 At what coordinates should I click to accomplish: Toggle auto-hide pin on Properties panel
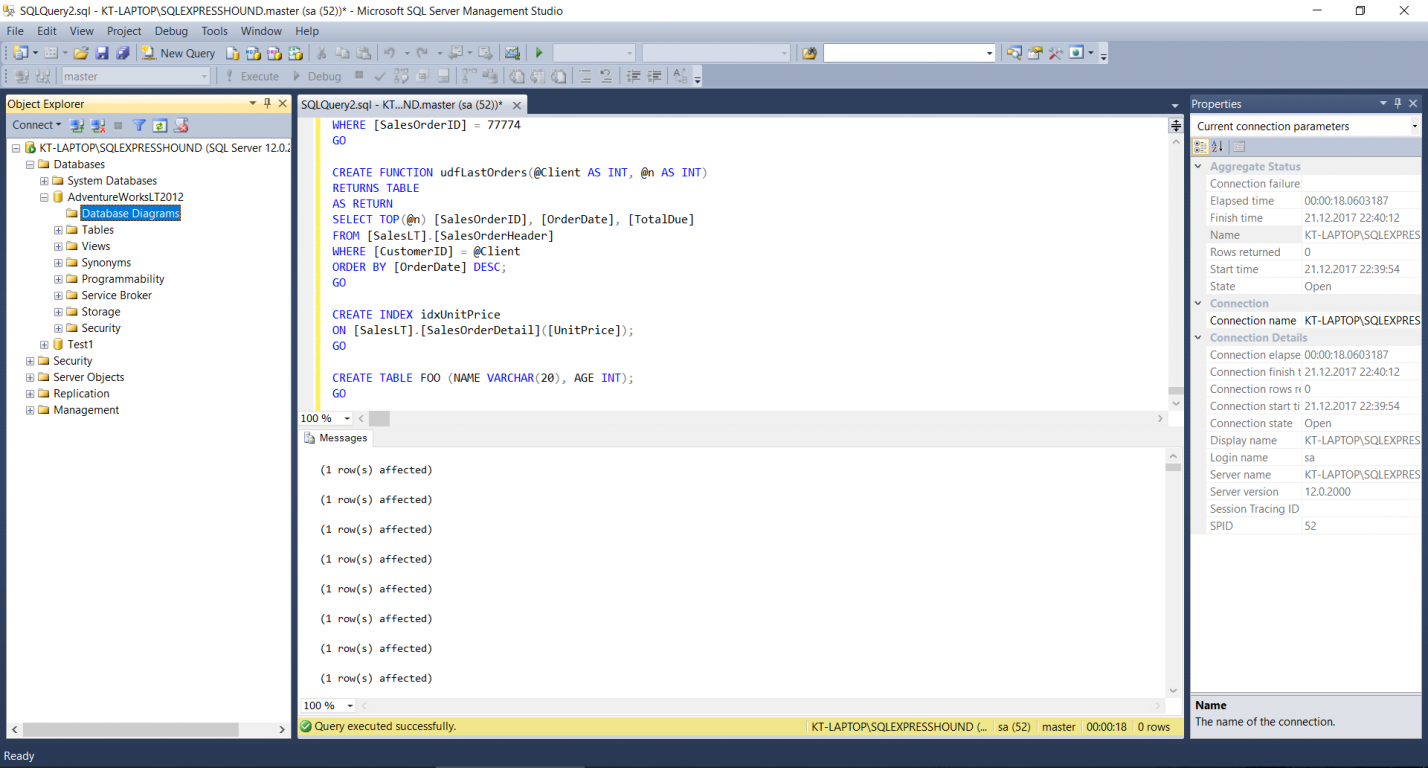(1397, 103)
